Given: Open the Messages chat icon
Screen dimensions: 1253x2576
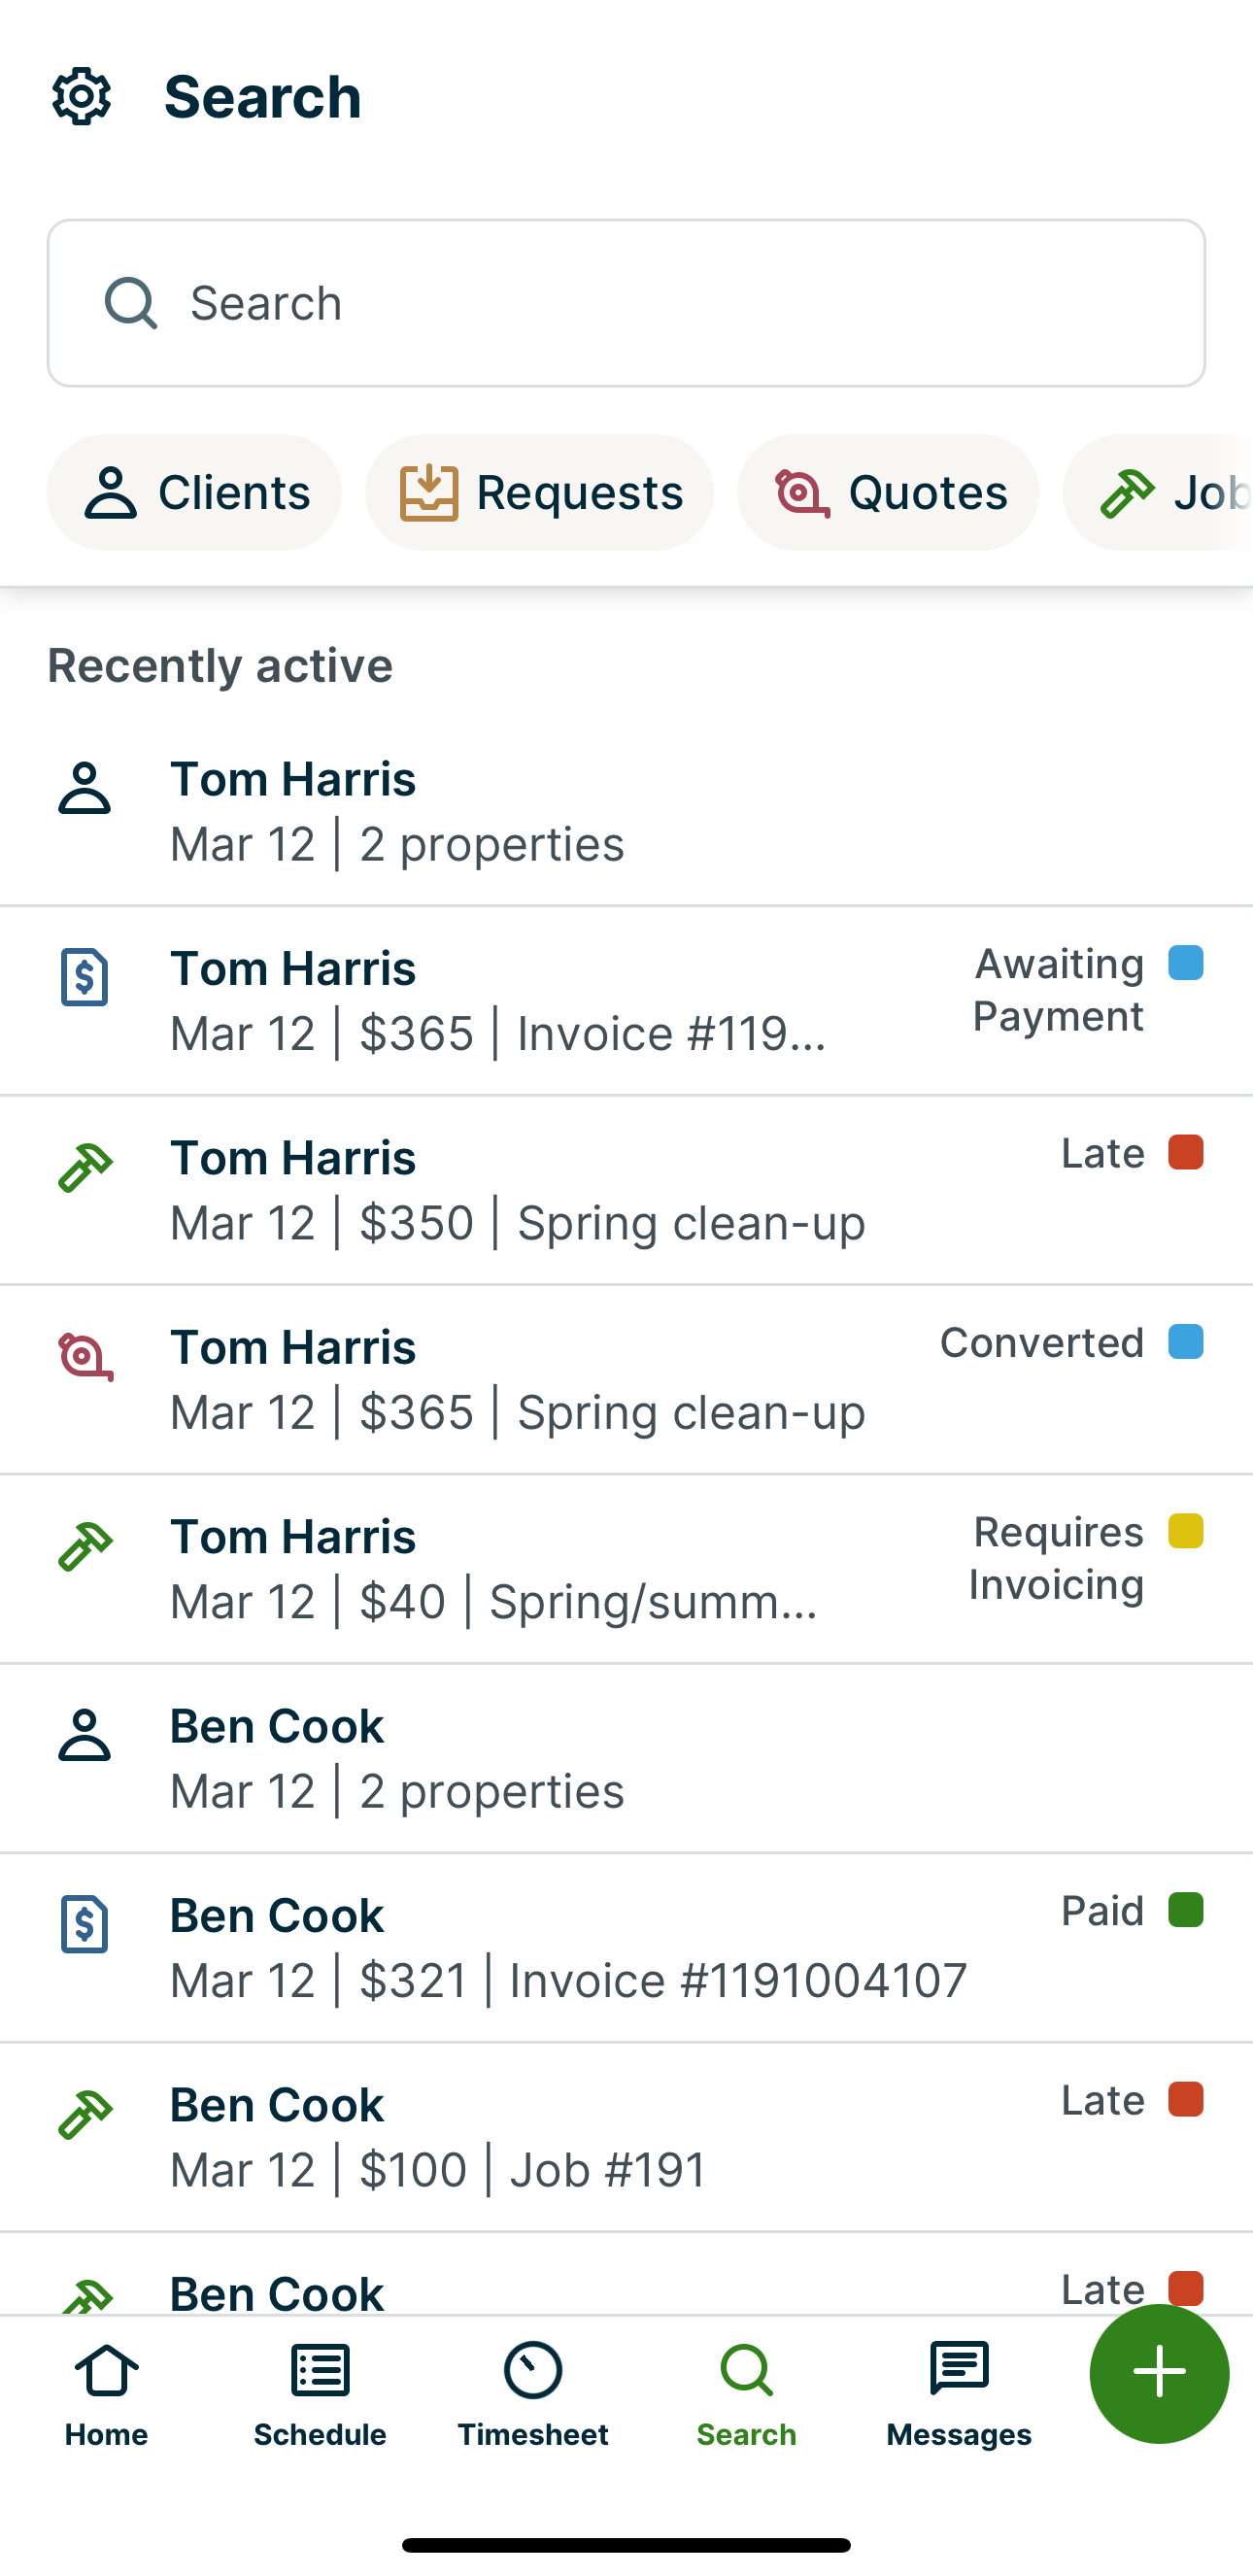Looking at the screenshot, I should [x=958, y=2370].
